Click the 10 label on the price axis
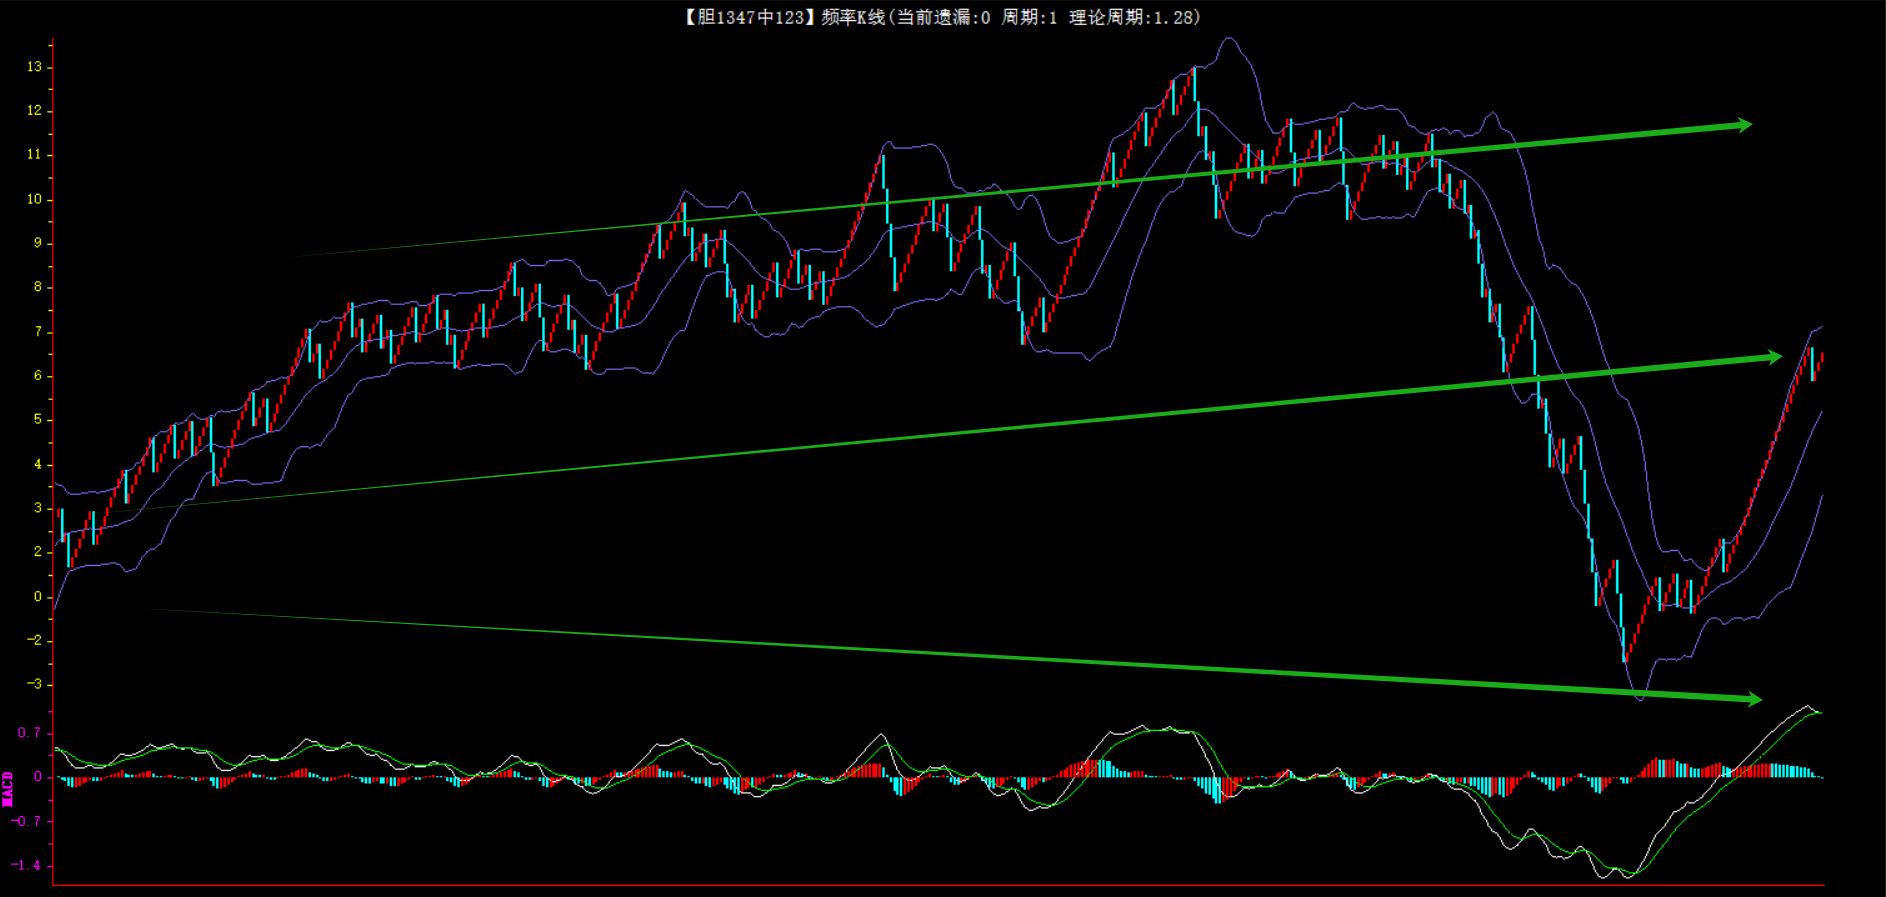1886x897 pixels. tap(35, 199)
